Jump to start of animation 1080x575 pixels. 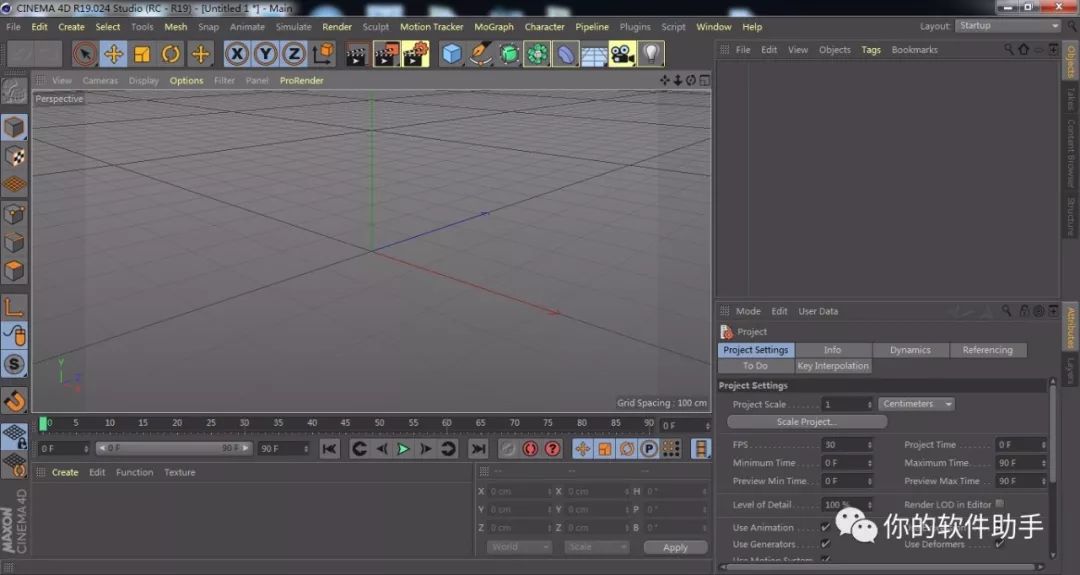(x=330, y=449)
